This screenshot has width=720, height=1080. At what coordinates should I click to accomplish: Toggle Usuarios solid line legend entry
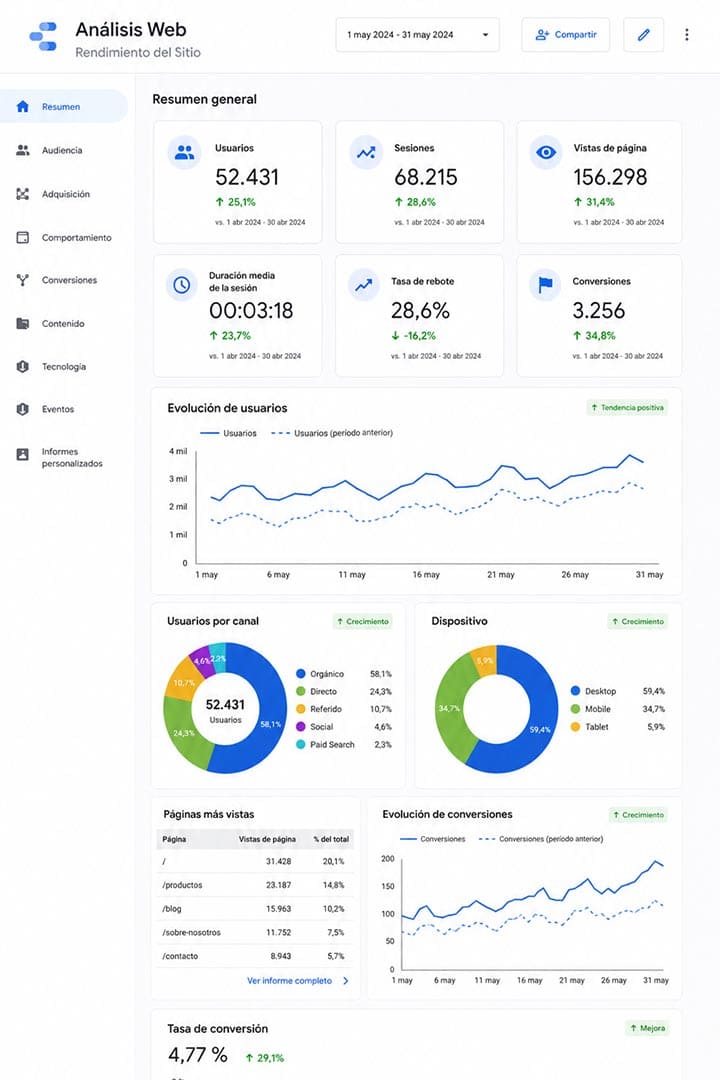click(x=228, y=433)
